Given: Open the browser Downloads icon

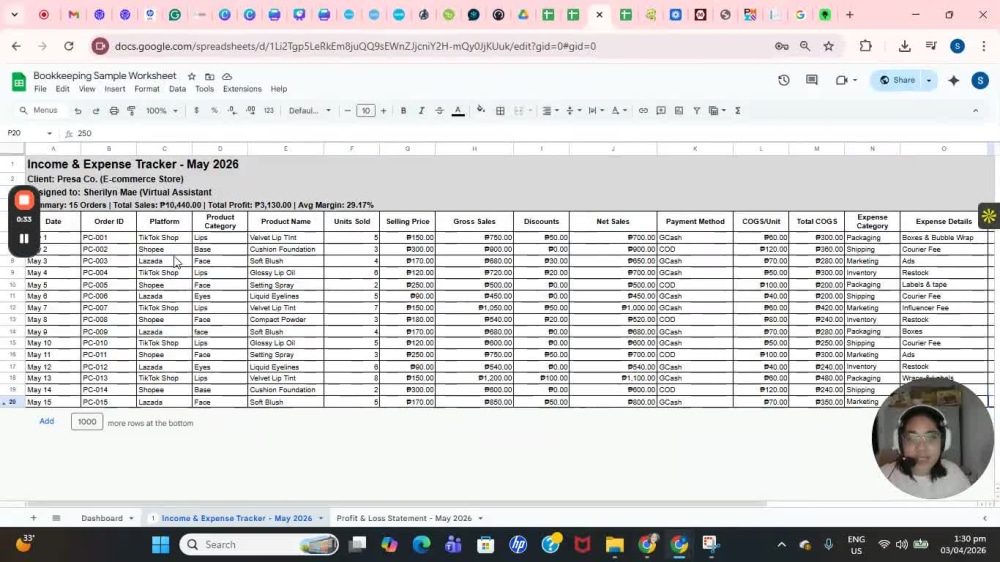Looking at the screenshot, I should (904, 46).
